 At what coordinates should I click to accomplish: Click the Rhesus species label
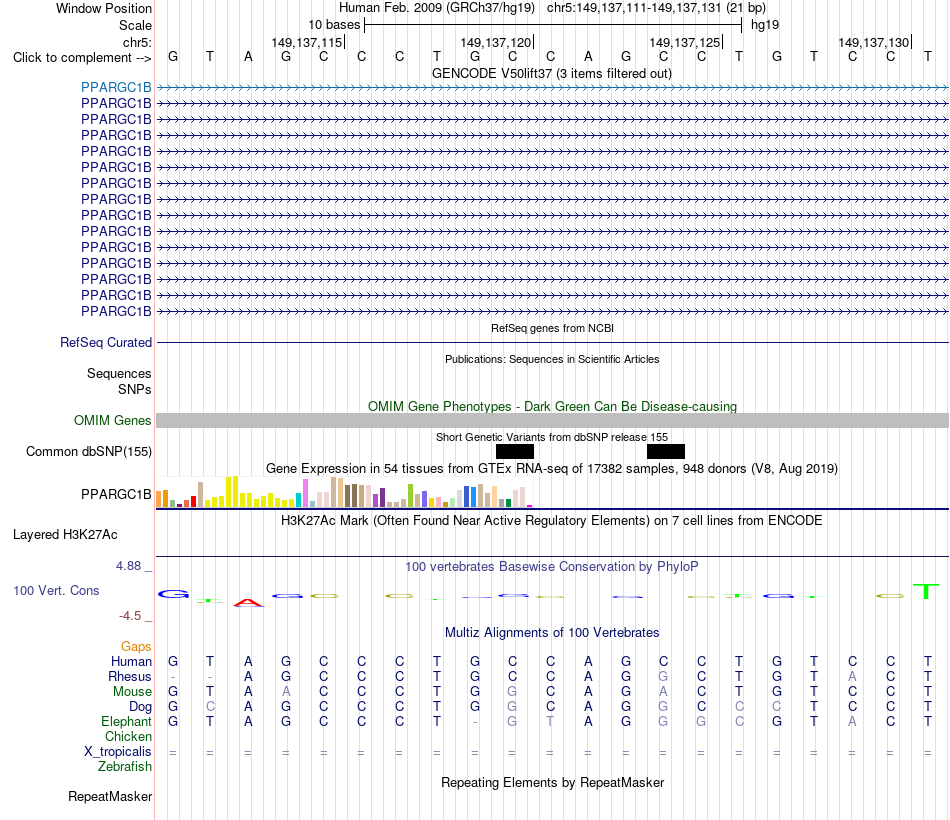point(130,676)
